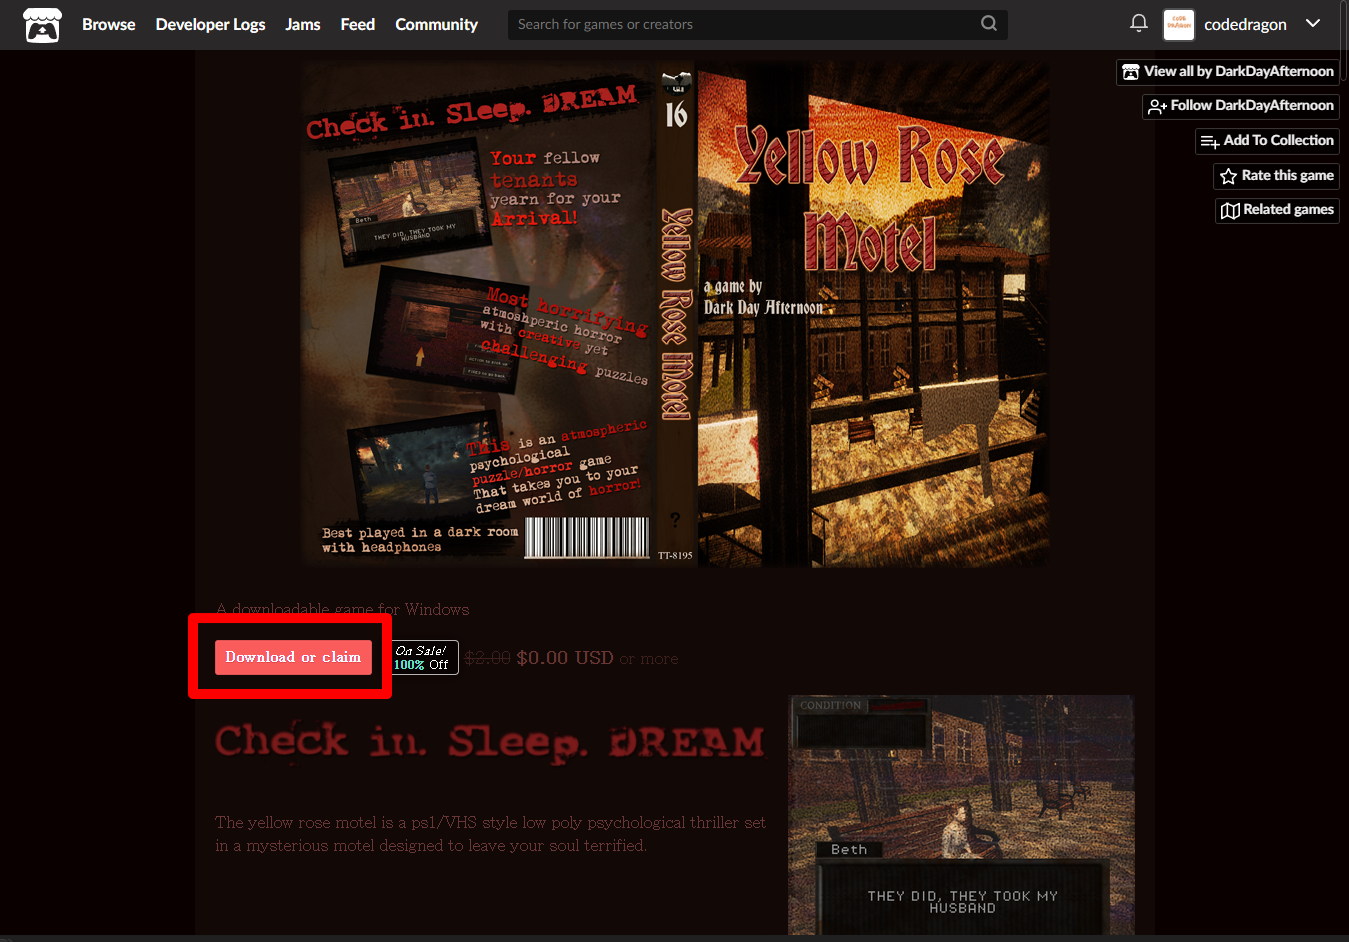Image resolution: width=1349 pixels, height=942 pixels.
Task: Open the Community page
Action: click(436, 24)
